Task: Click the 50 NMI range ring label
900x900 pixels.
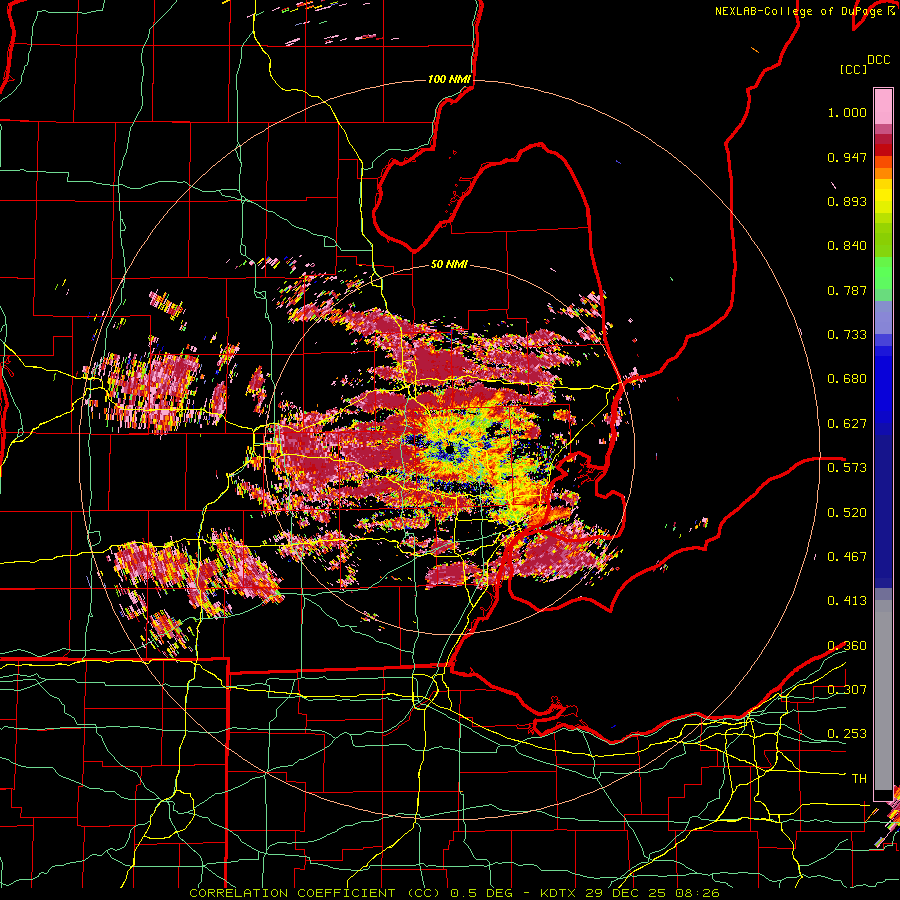Action: 449,264
